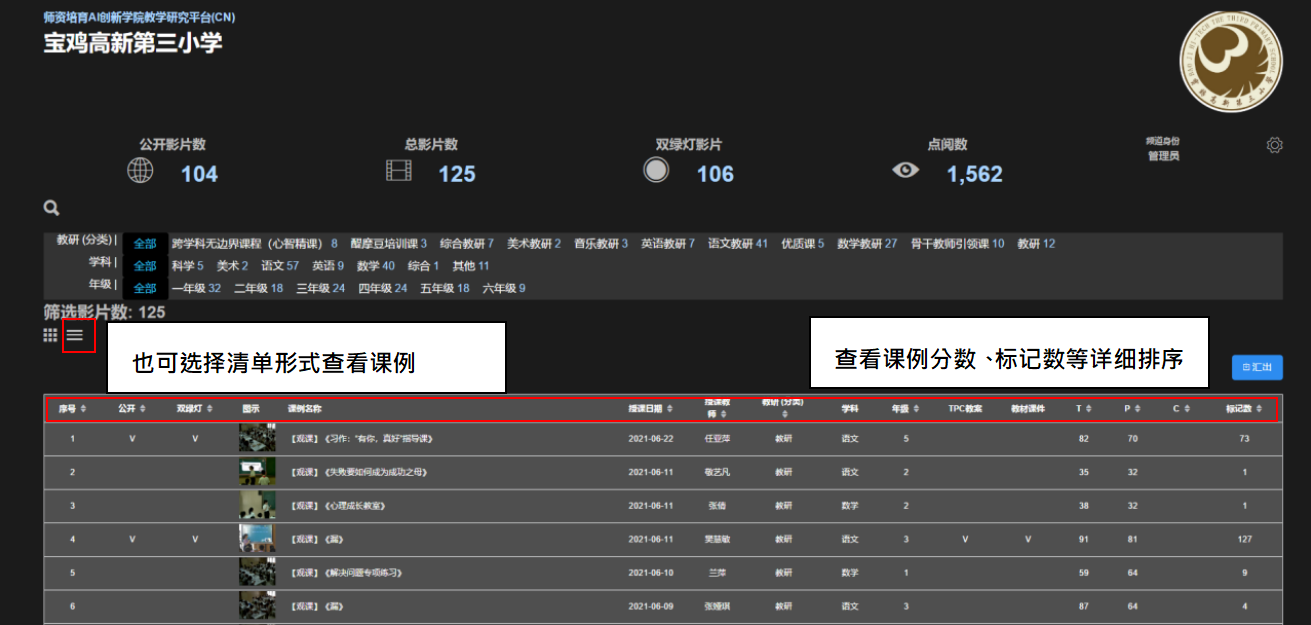Viewport: 1311px width, 625px height.
Task: Open the settings gear icon
Action: coord(1274,145)
